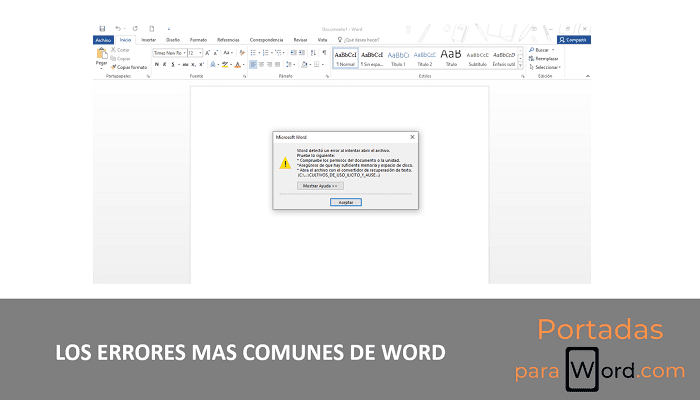Click the ¿Qué desea hacer? search box
700x400 pixels.
[358, 40]
